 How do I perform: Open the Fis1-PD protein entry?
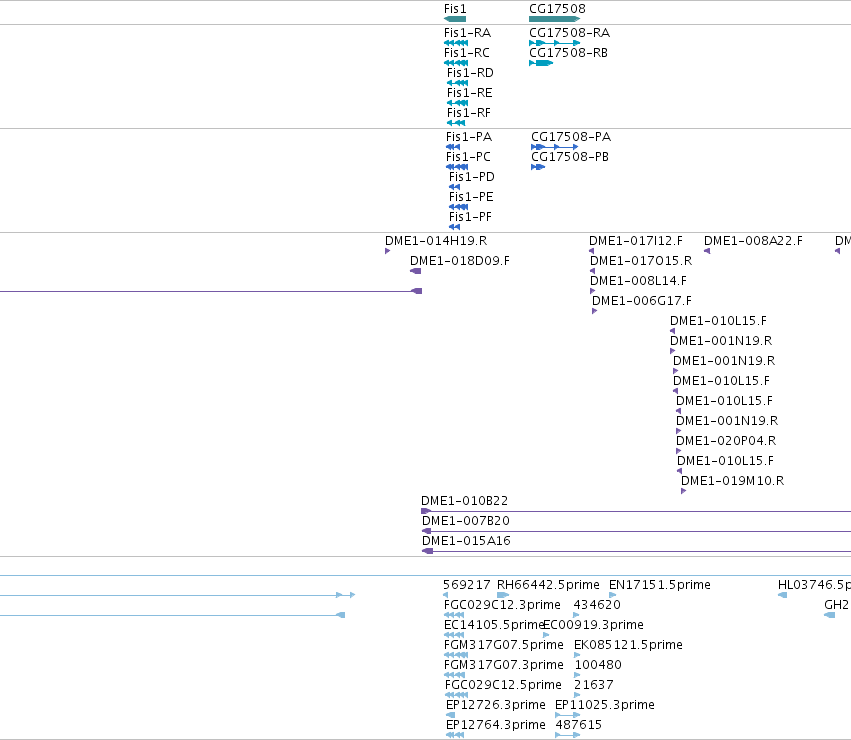[x=472, y=177]
